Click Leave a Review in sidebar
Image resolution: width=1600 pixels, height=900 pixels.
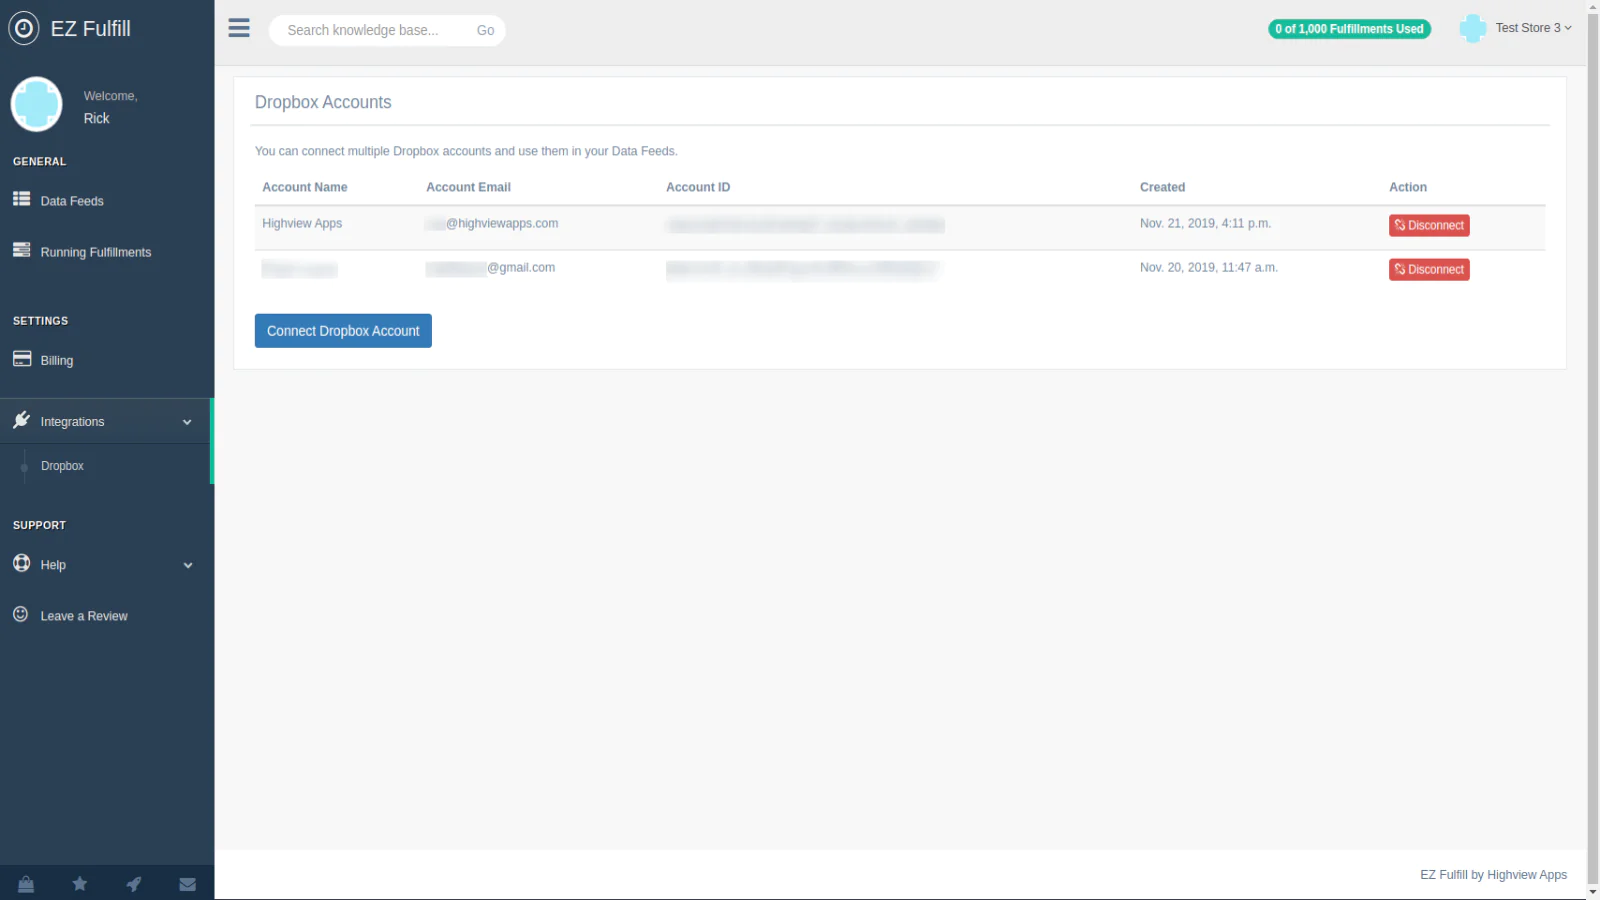pos(84,616)
